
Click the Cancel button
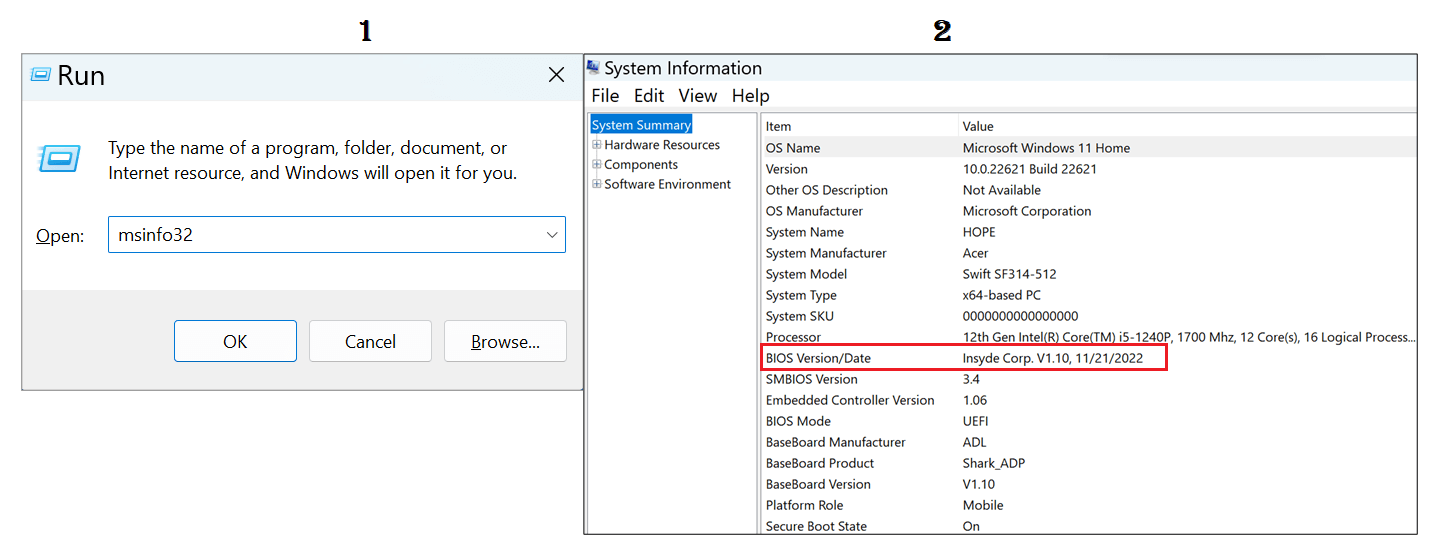click(370, 341)
